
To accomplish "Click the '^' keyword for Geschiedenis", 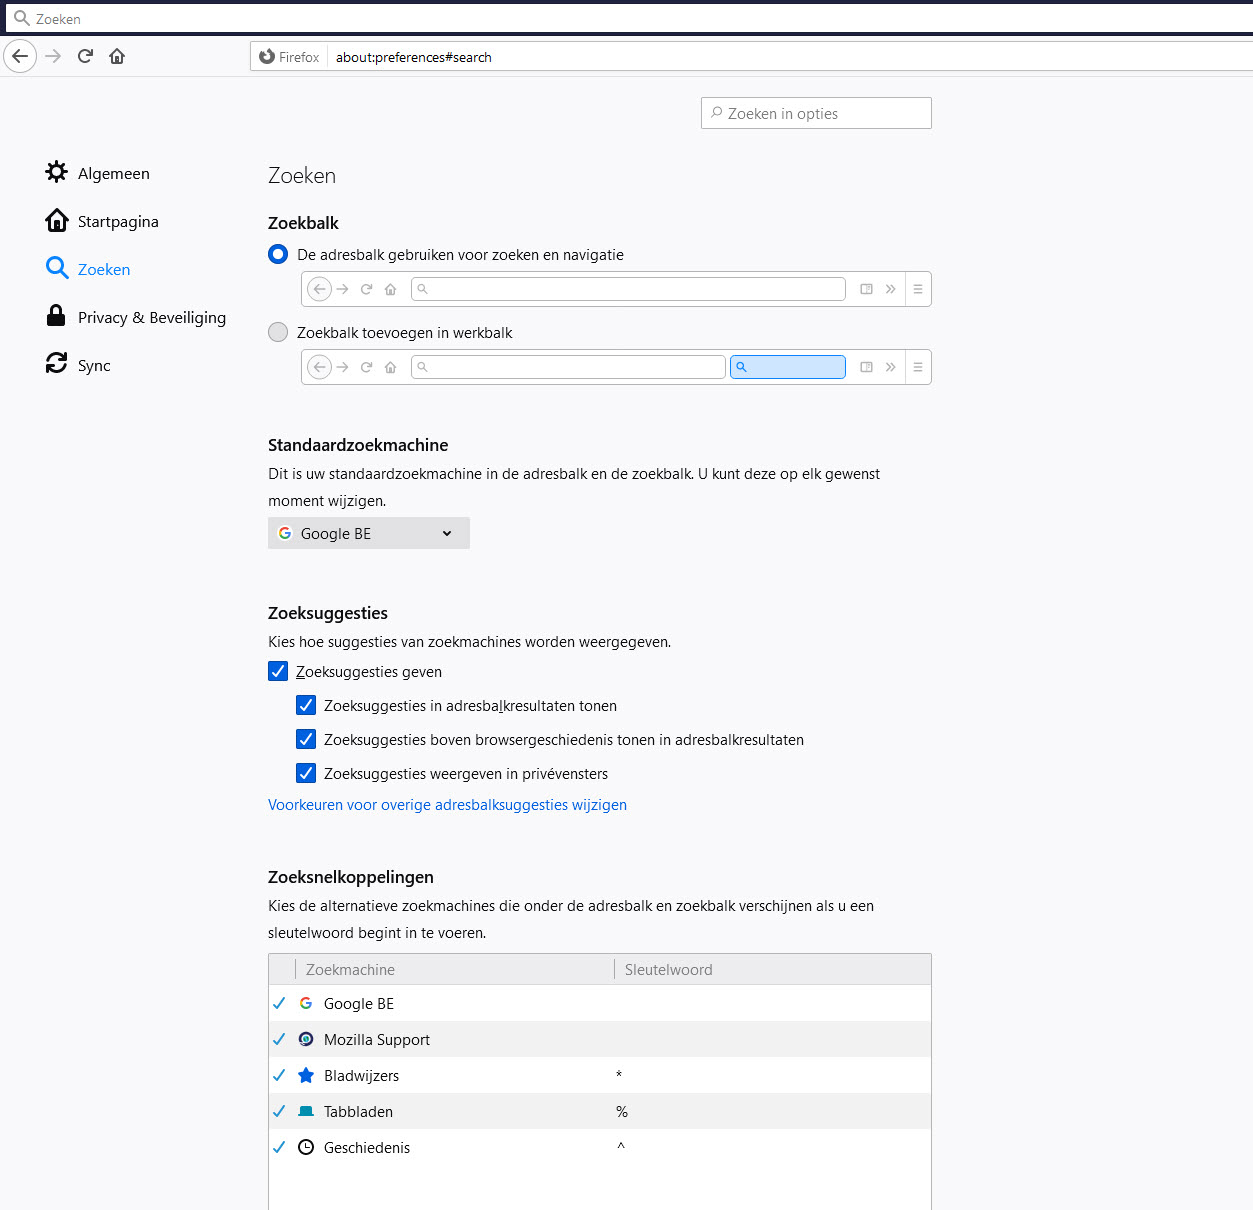I will click(x=621, y=1146).
